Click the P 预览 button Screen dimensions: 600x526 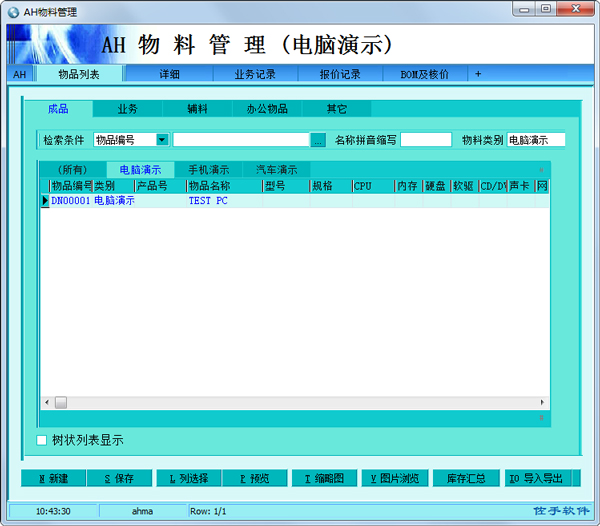pyautogui.click(x=255, y=478)
